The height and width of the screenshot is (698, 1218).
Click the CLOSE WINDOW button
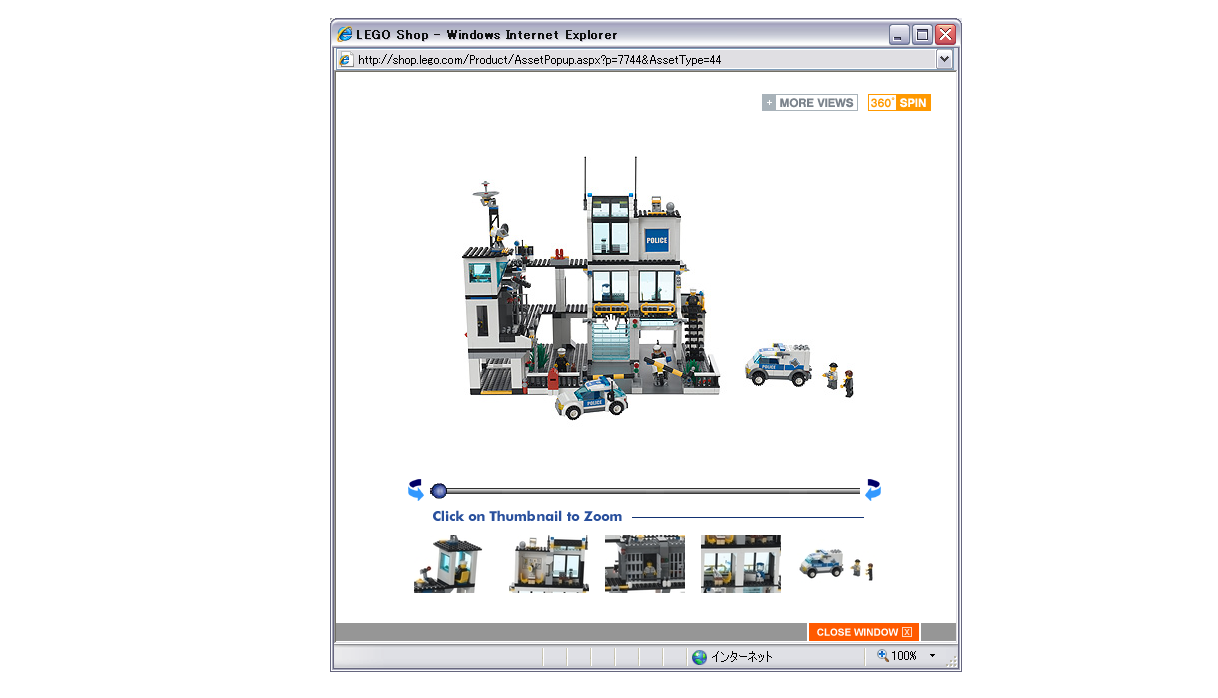point(857,632)
